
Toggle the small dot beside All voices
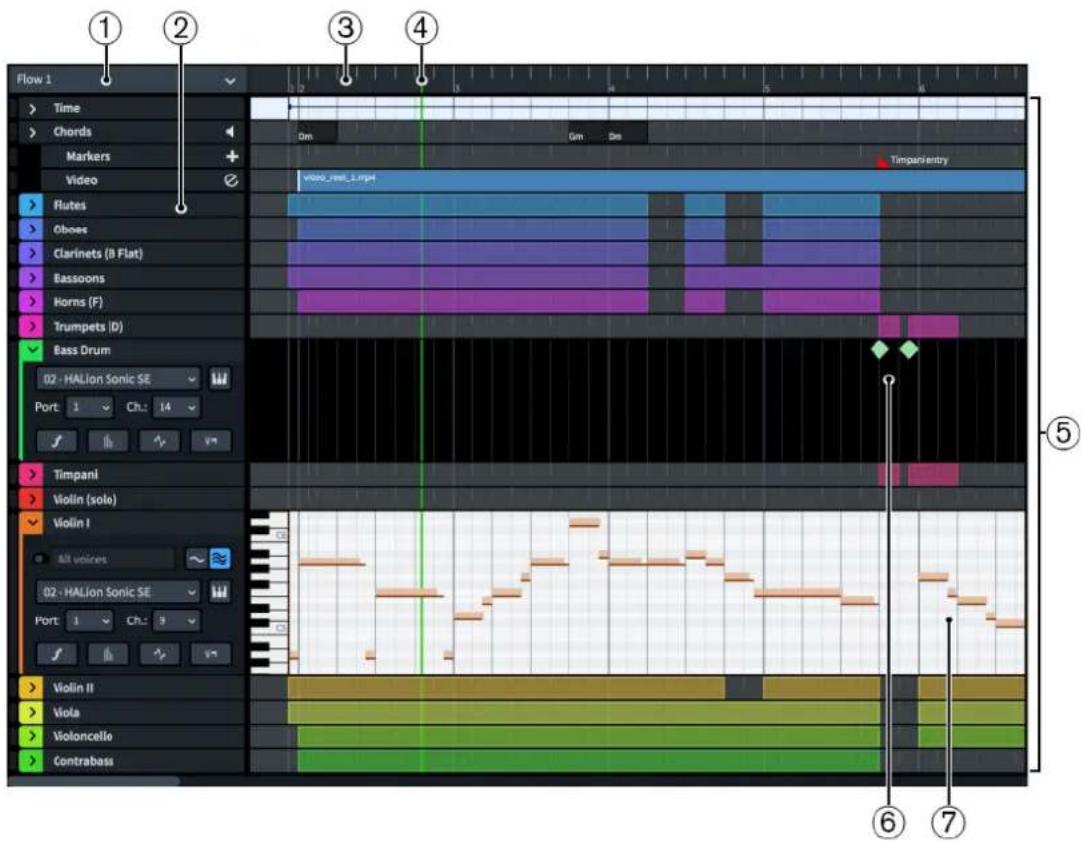click(x=40, y=558)
